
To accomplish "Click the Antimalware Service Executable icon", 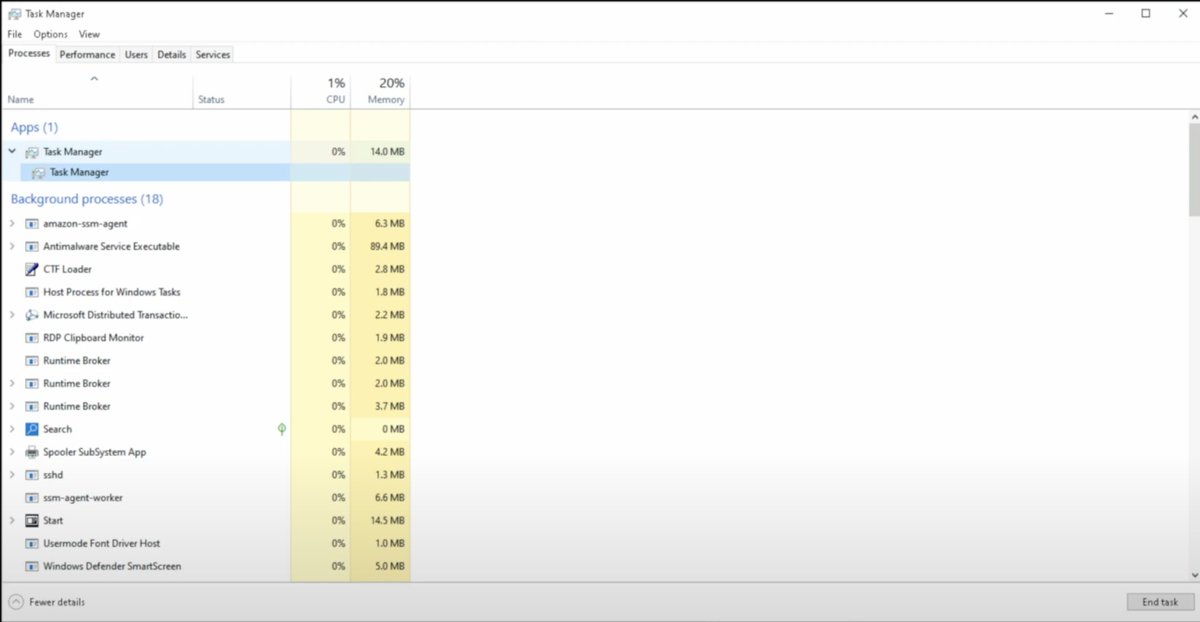I will click(32, 247).
